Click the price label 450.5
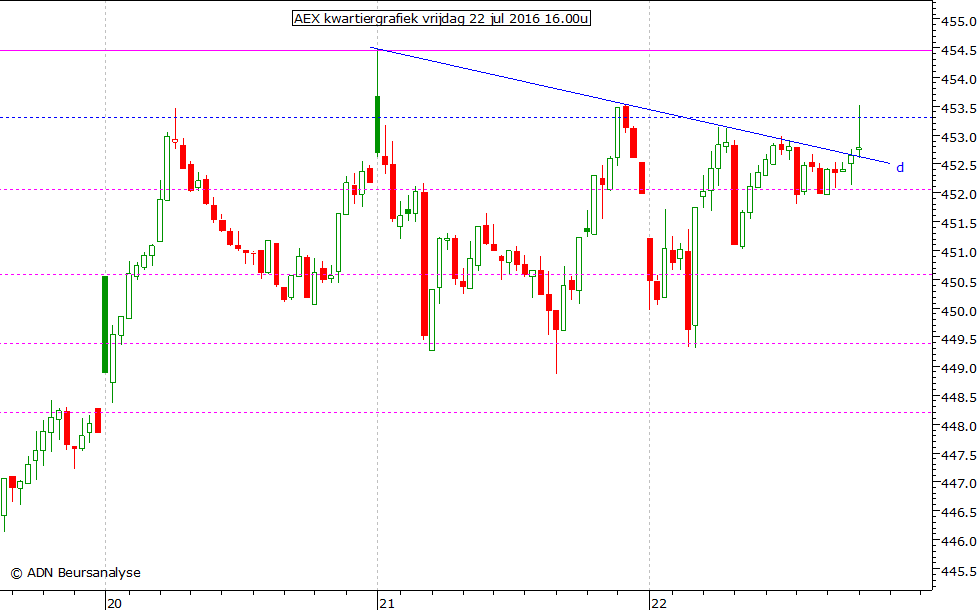This screenshot has height=610, width=980. click(959, 282)
